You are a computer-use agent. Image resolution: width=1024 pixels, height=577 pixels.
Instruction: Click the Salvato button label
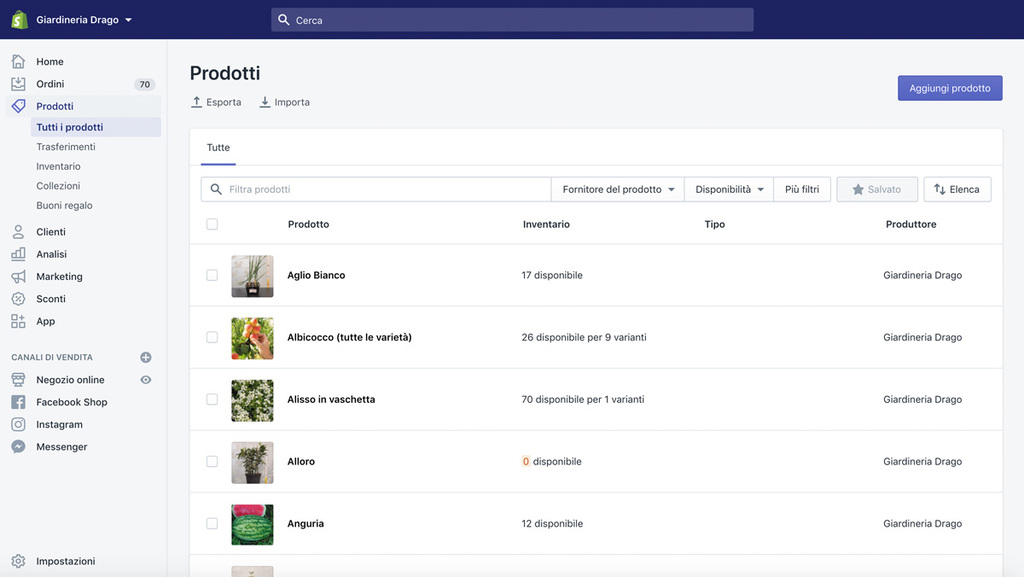click(x=884, y=189)
